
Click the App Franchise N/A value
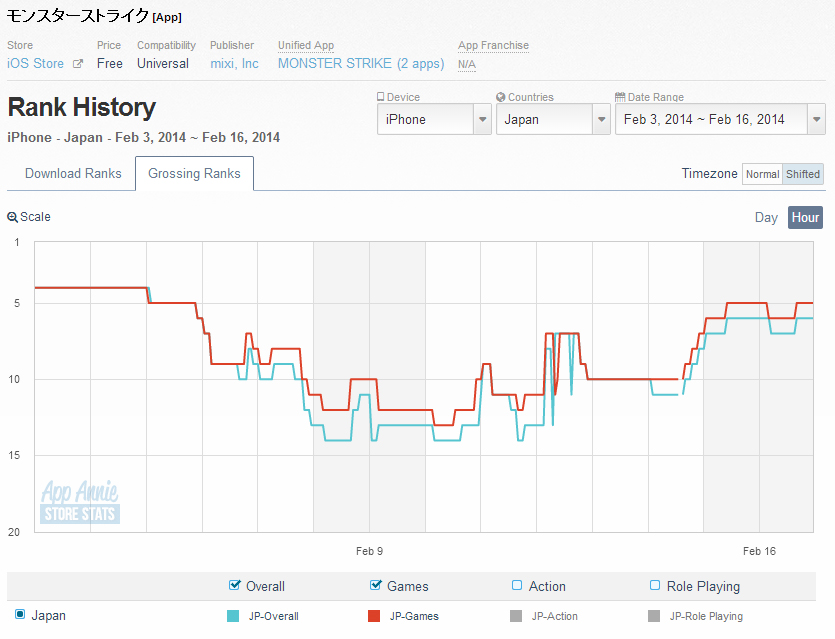click(467, 64)
